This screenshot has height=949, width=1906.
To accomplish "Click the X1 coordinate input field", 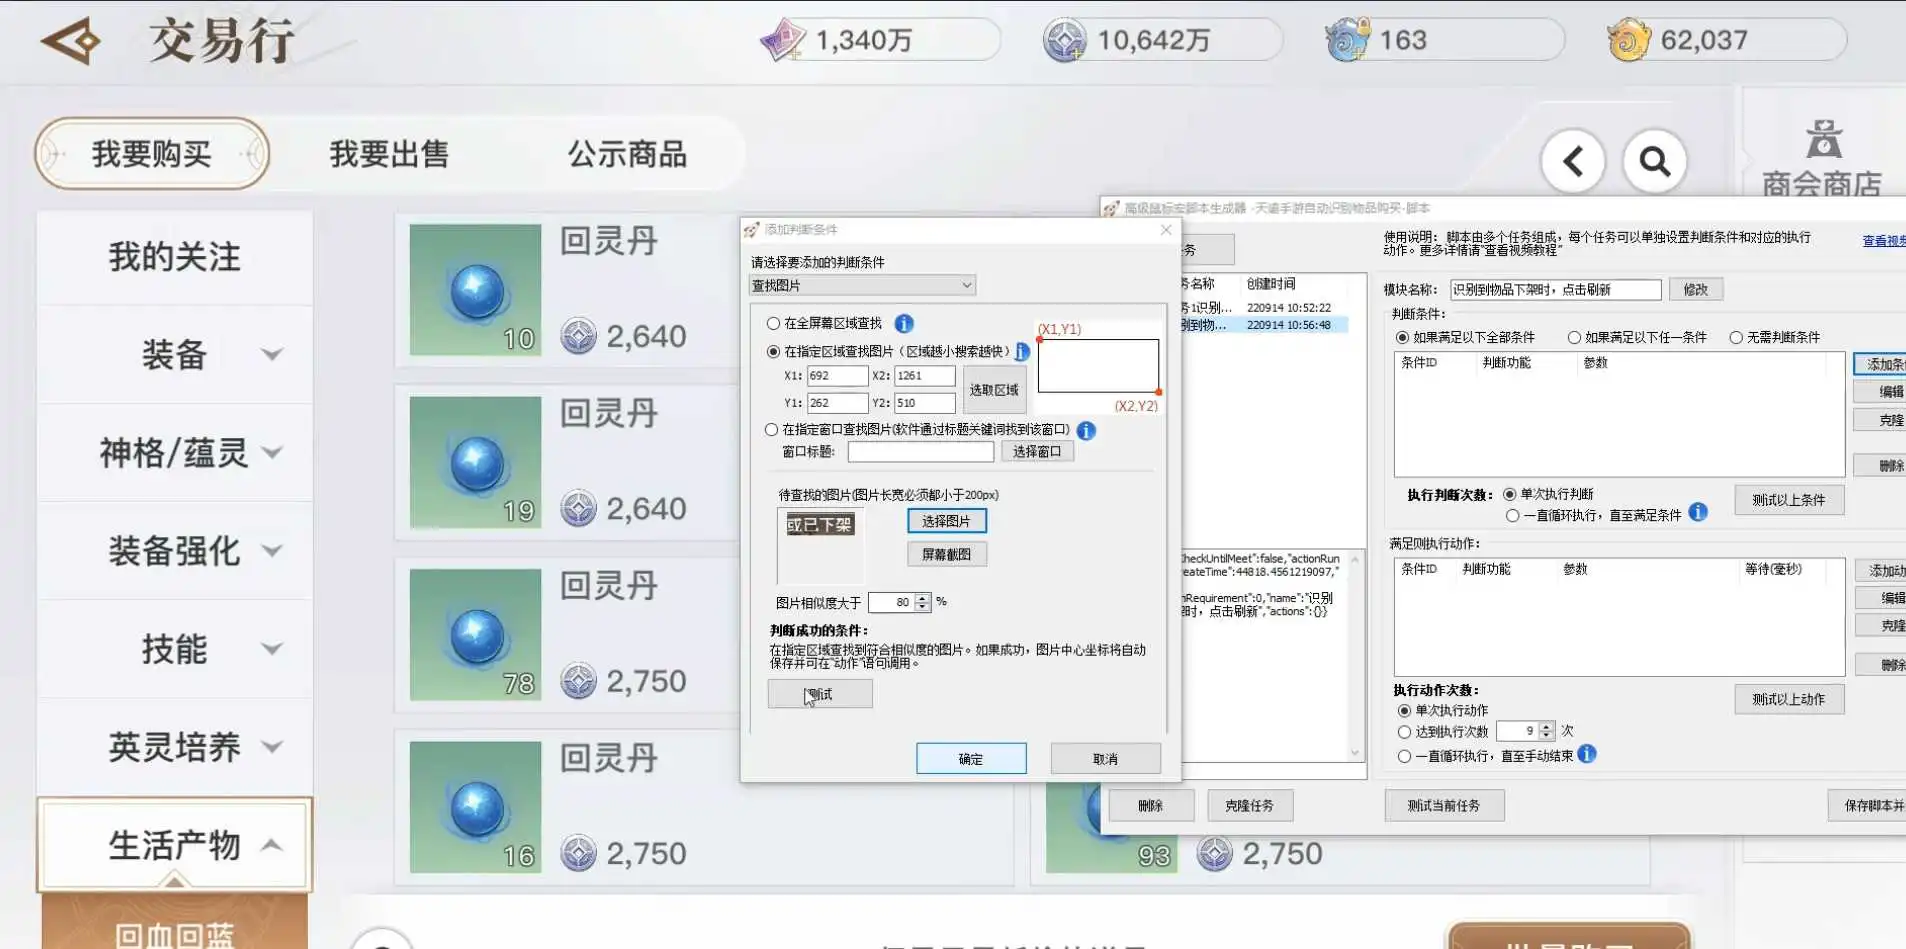I will (837, 376).
